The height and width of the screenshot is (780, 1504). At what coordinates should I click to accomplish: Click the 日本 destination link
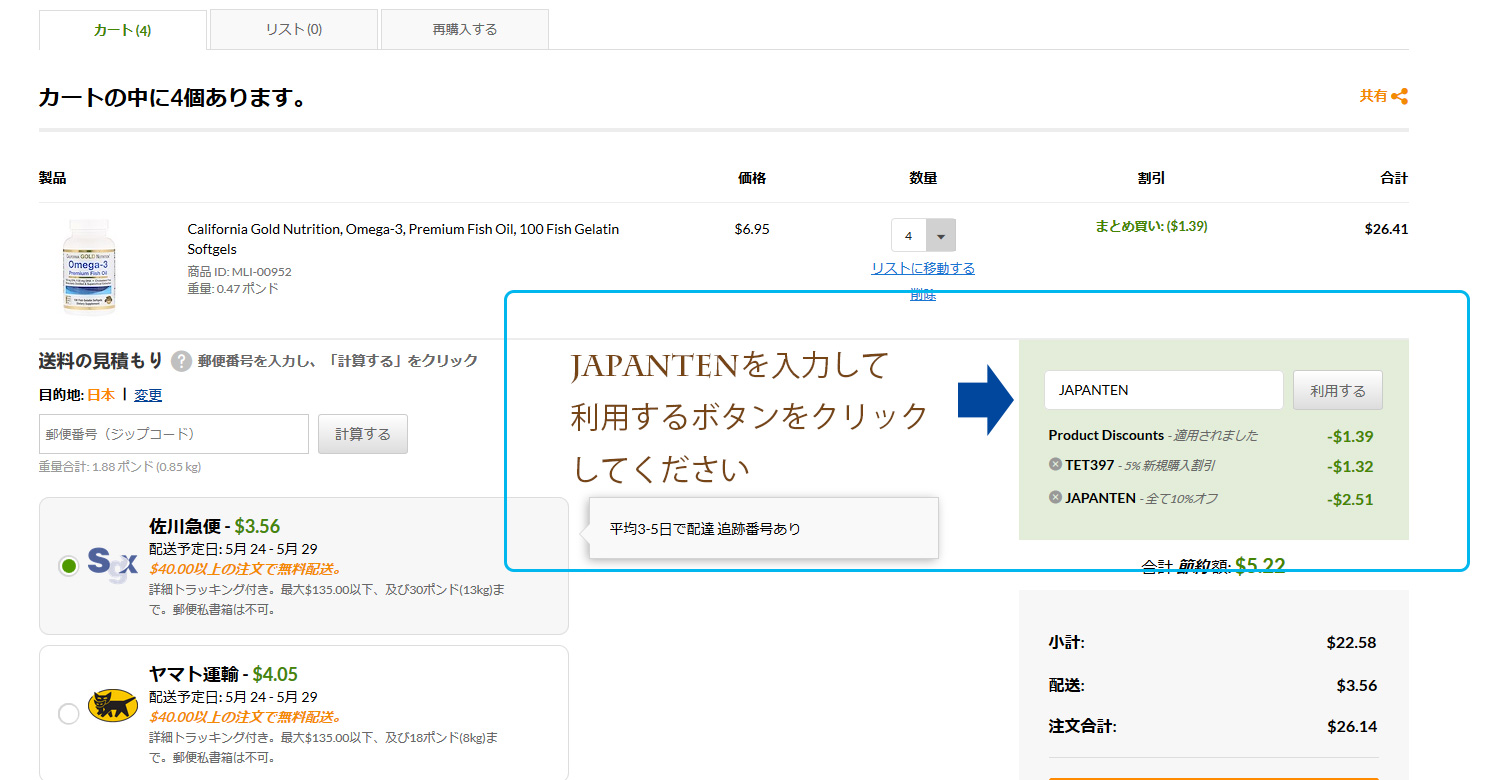(101, 395)
